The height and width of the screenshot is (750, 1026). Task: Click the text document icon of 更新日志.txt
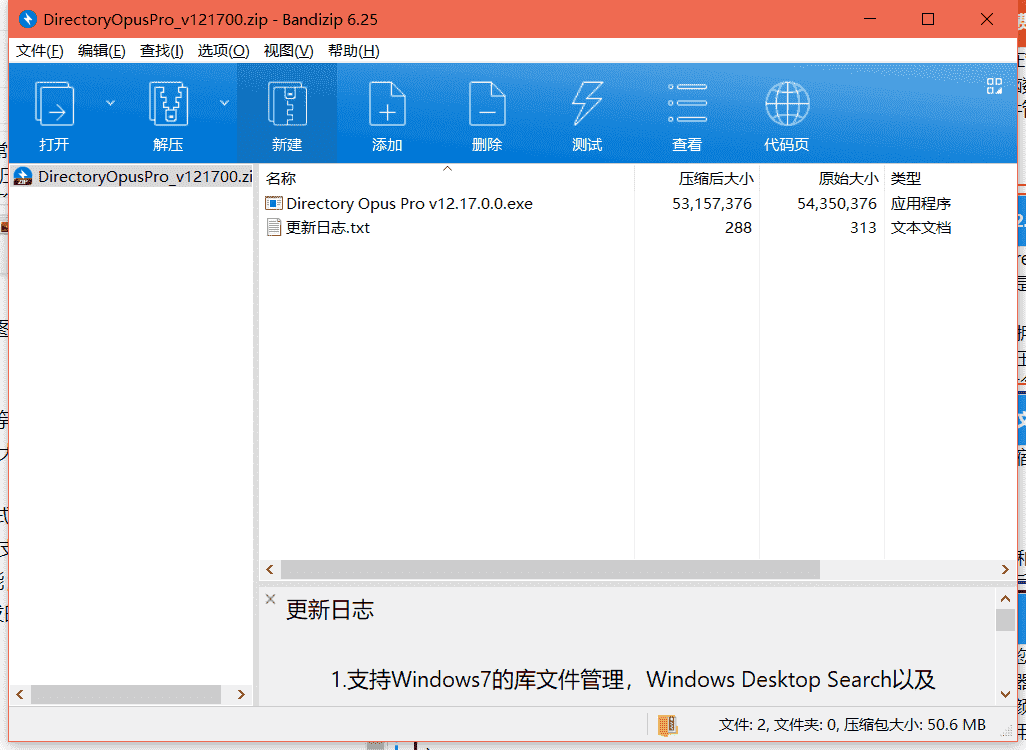[274, 228]
